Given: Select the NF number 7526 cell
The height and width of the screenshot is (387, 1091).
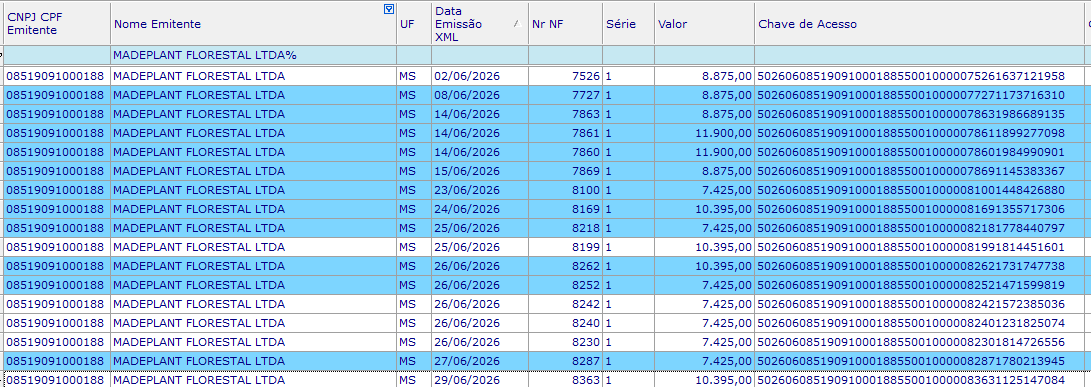Looking at the screenshot, I should click(x=565, y=76).
